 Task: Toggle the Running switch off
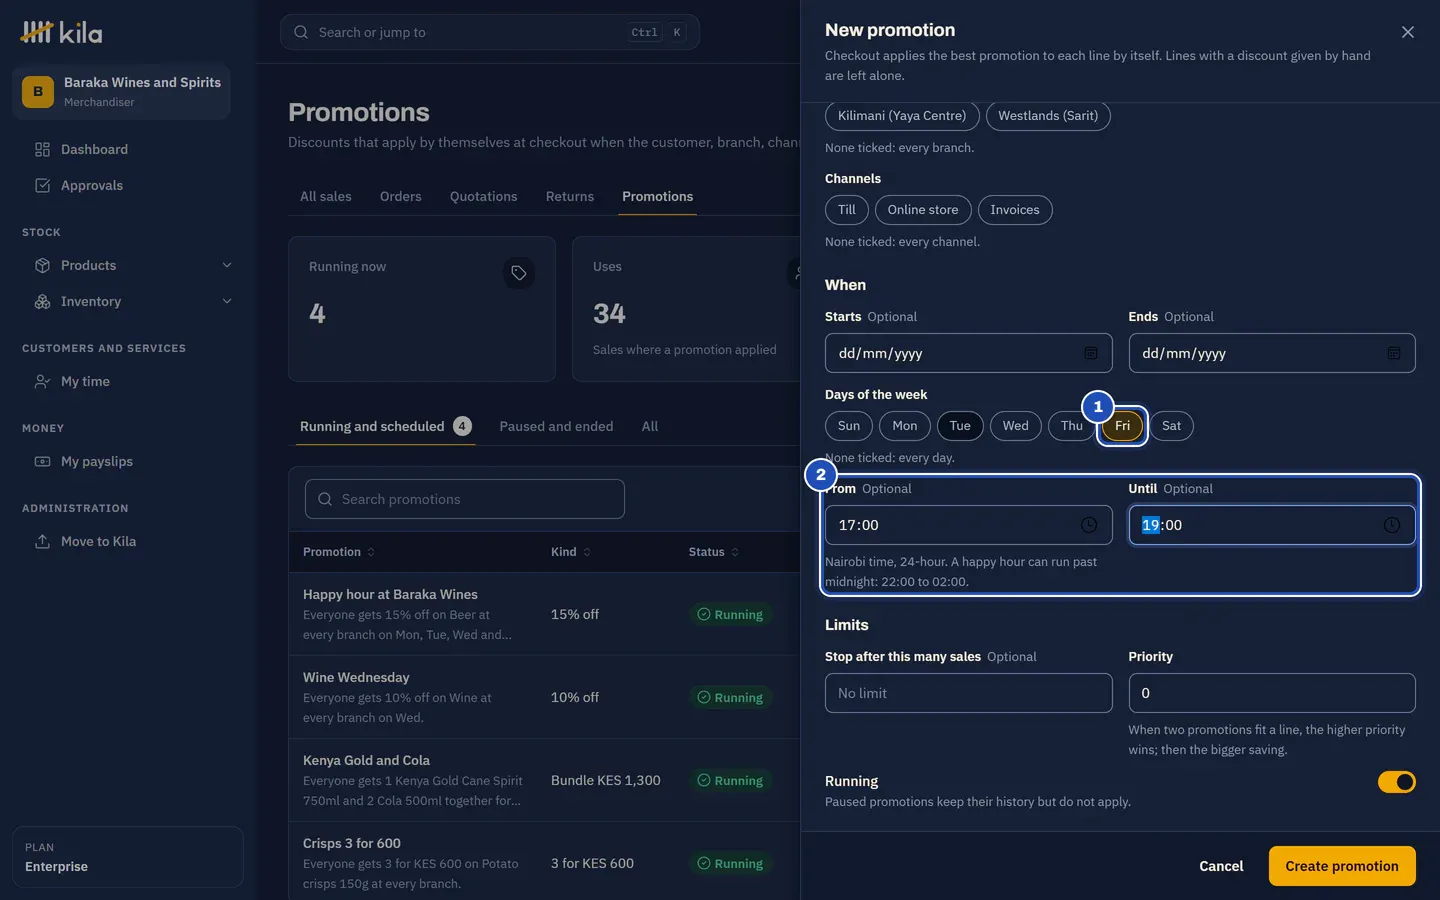1396,782
